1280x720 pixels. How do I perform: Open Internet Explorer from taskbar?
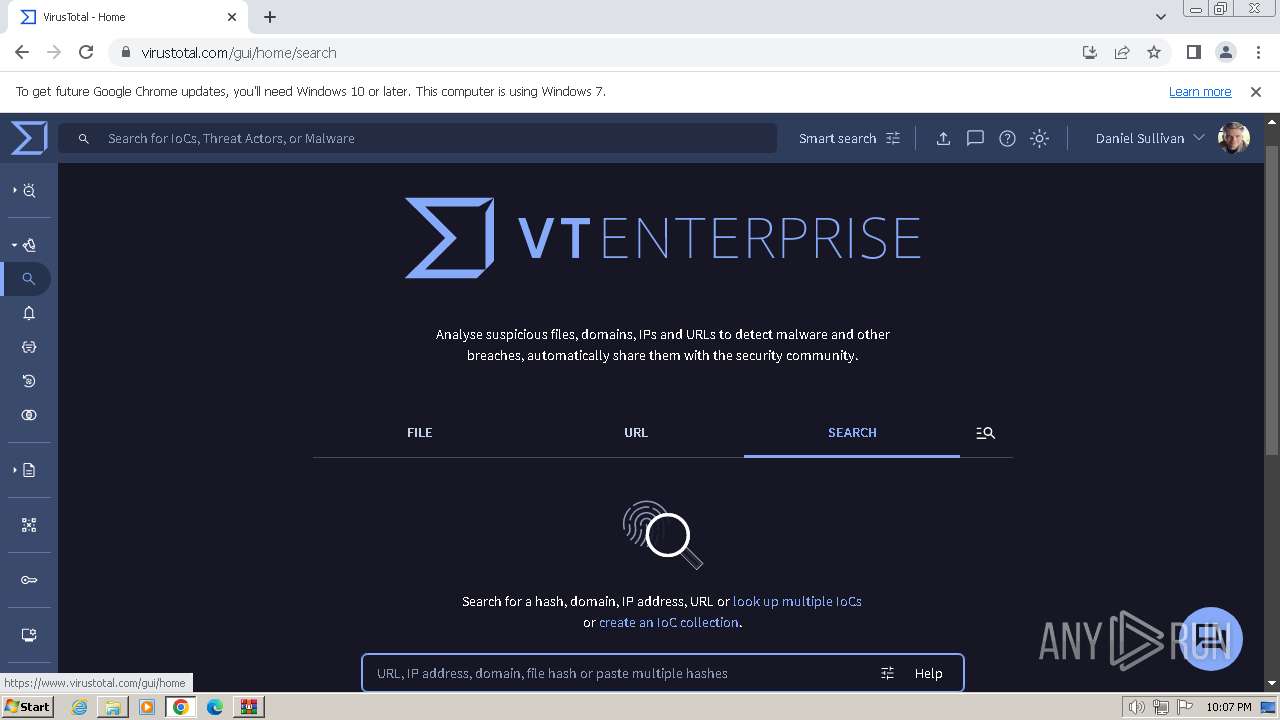tap(79, 707)
